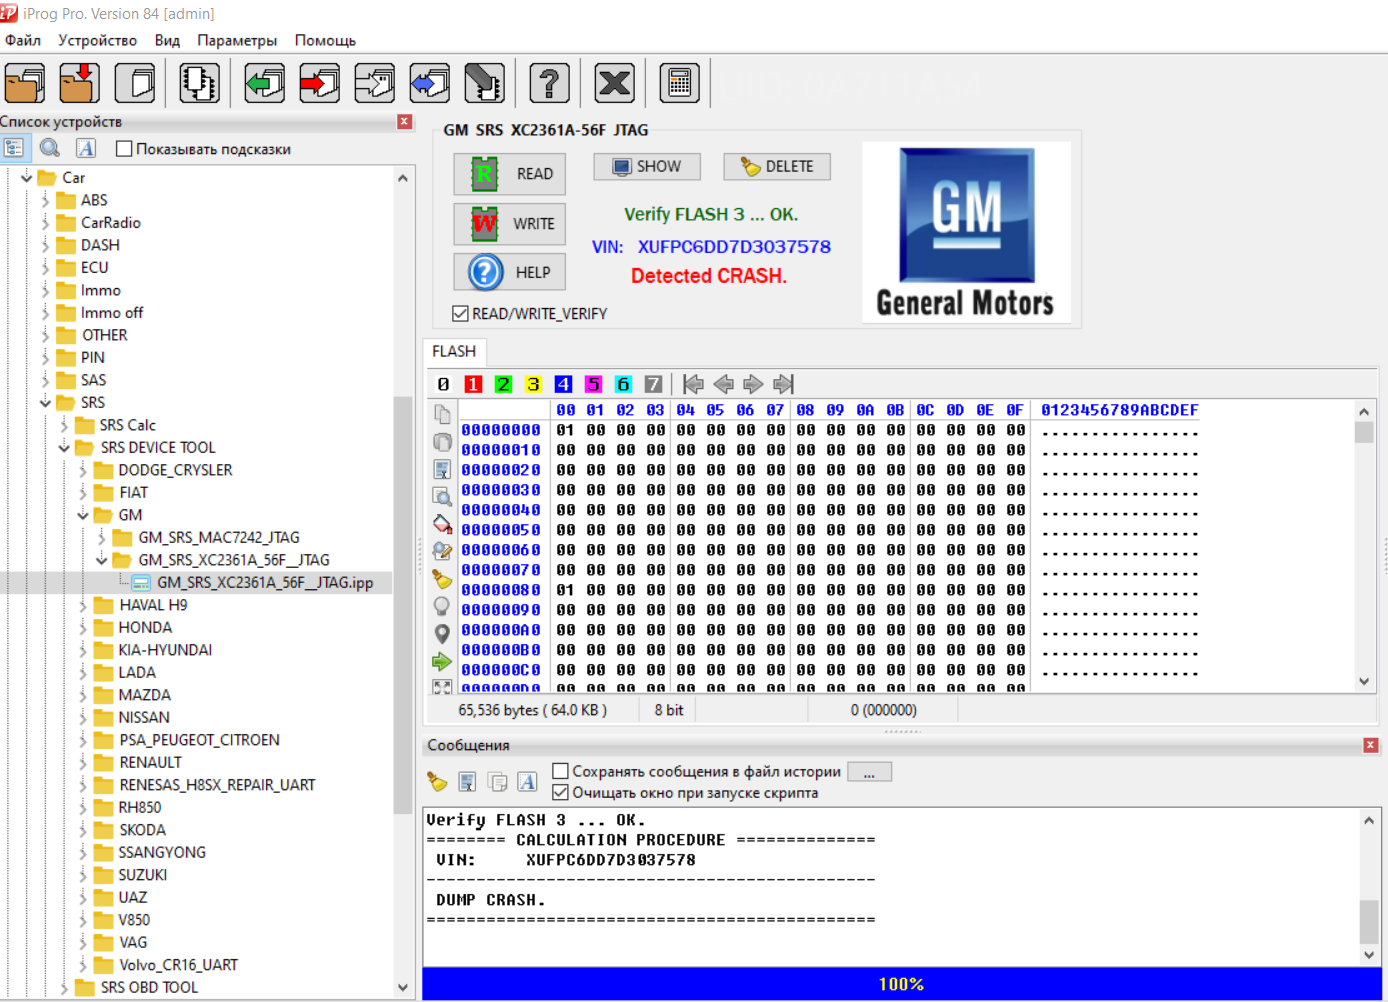The image size is (1388, 1002).
Task: Collapse the SRS folder node
Action: click(x=45, y=402)
